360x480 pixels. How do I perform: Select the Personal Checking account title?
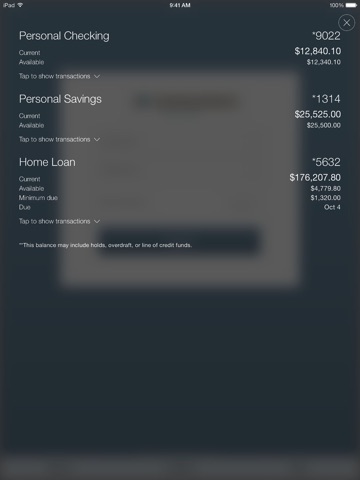click(x=64, y=36)
